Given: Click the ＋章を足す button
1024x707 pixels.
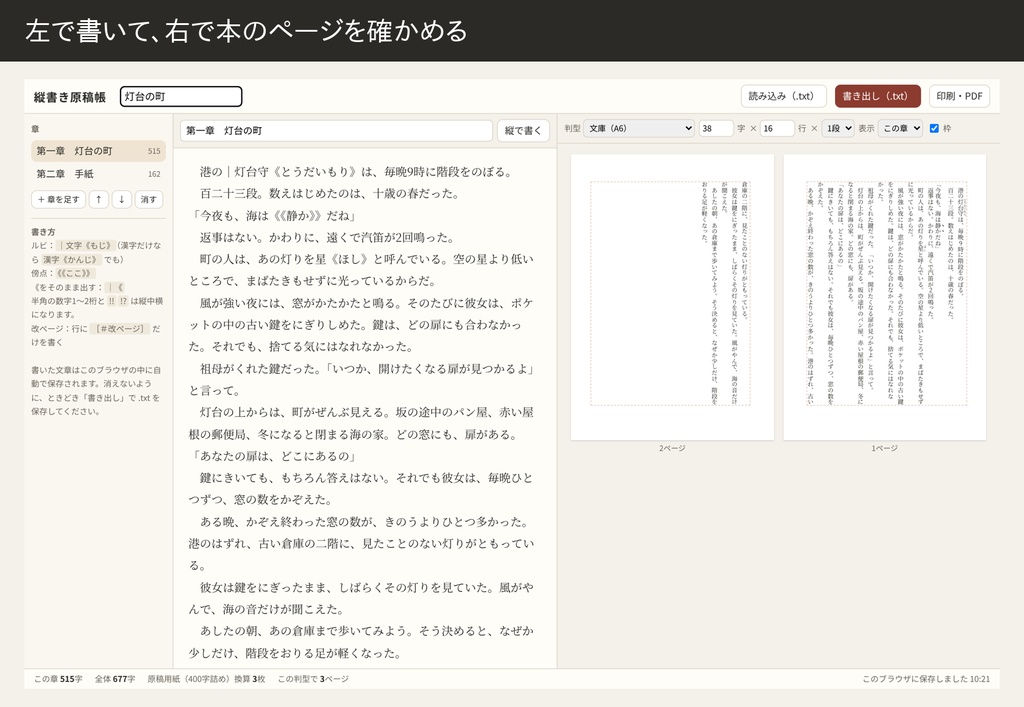Looking at the screenshot, I should pos(59,200).
